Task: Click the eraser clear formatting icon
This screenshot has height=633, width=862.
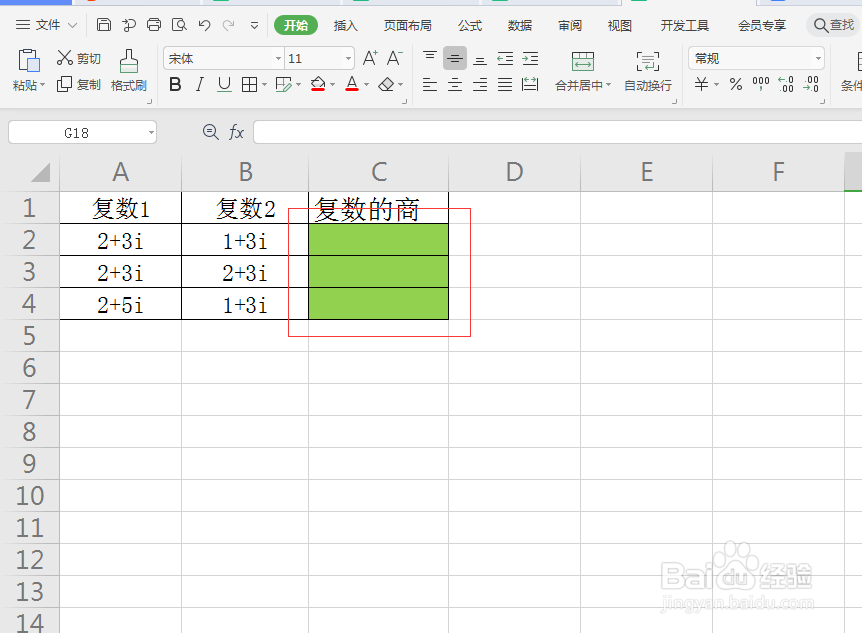Action: (386, 85)
